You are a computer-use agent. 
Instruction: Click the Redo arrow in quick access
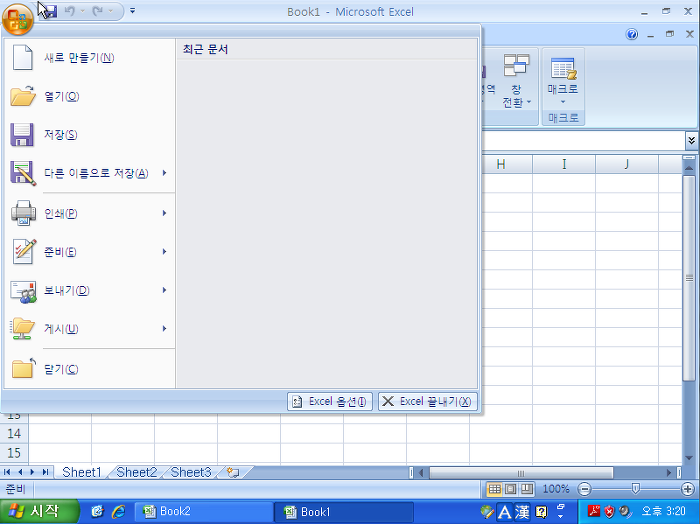pyautogui.click(x=97, y=11)
